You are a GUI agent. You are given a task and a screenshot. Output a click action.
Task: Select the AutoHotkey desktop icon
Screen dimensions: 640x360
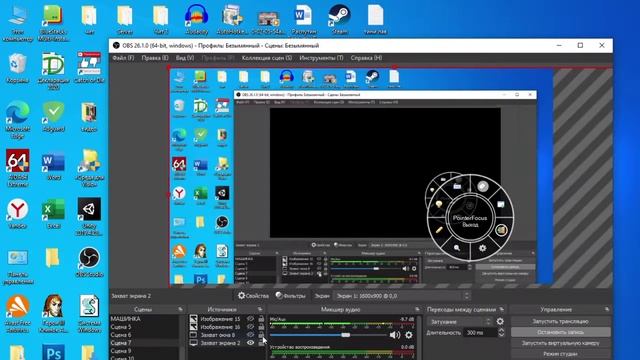(x=232, y=20)
